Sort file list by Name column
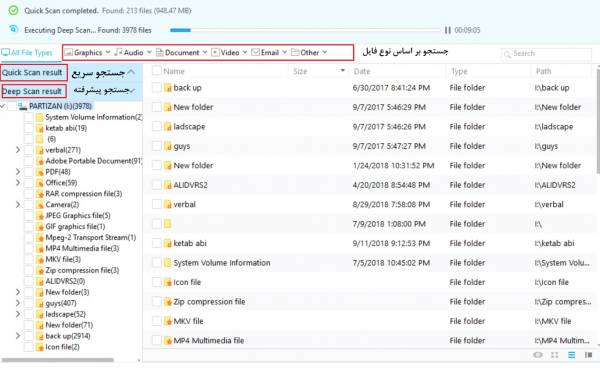Viewport: 600px width, 372px height. click(x=174, y=71)
